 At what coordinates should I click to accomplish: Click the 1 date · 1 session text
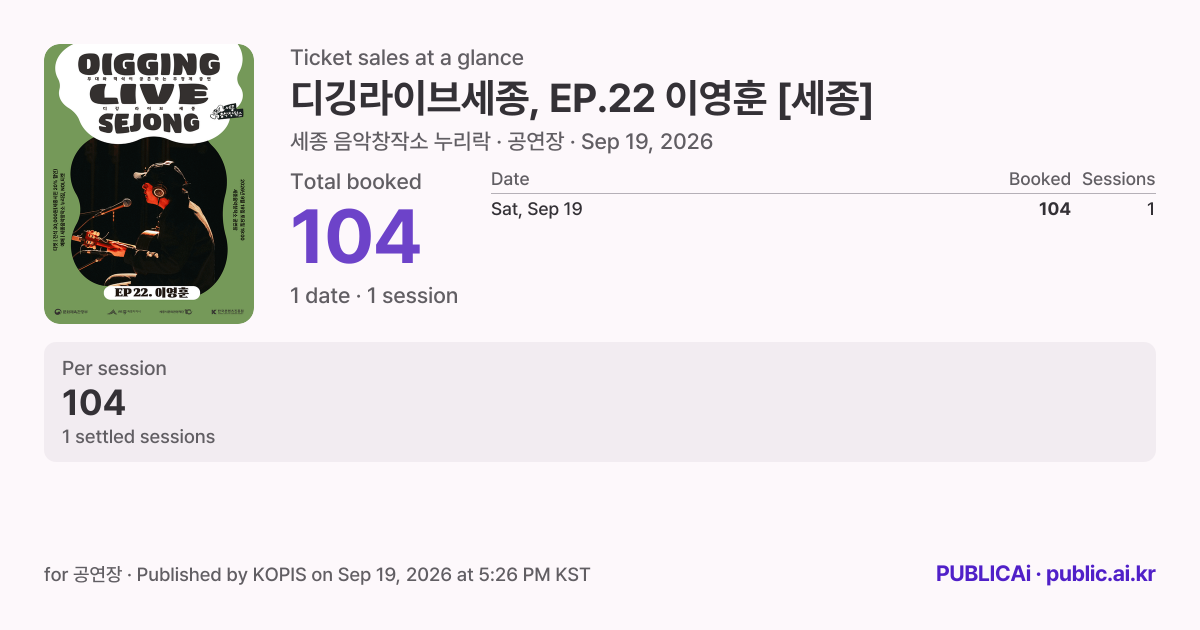pos(374,296)
